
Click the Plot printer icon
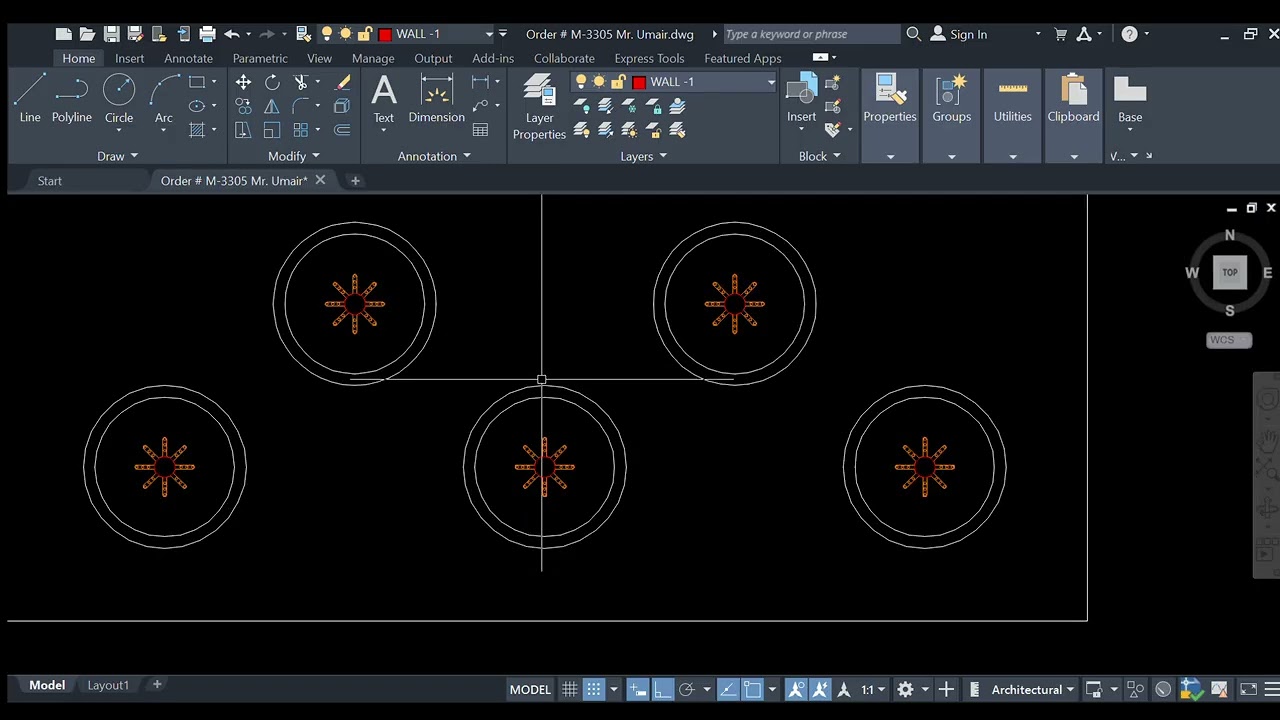click(x=207, y=34)
